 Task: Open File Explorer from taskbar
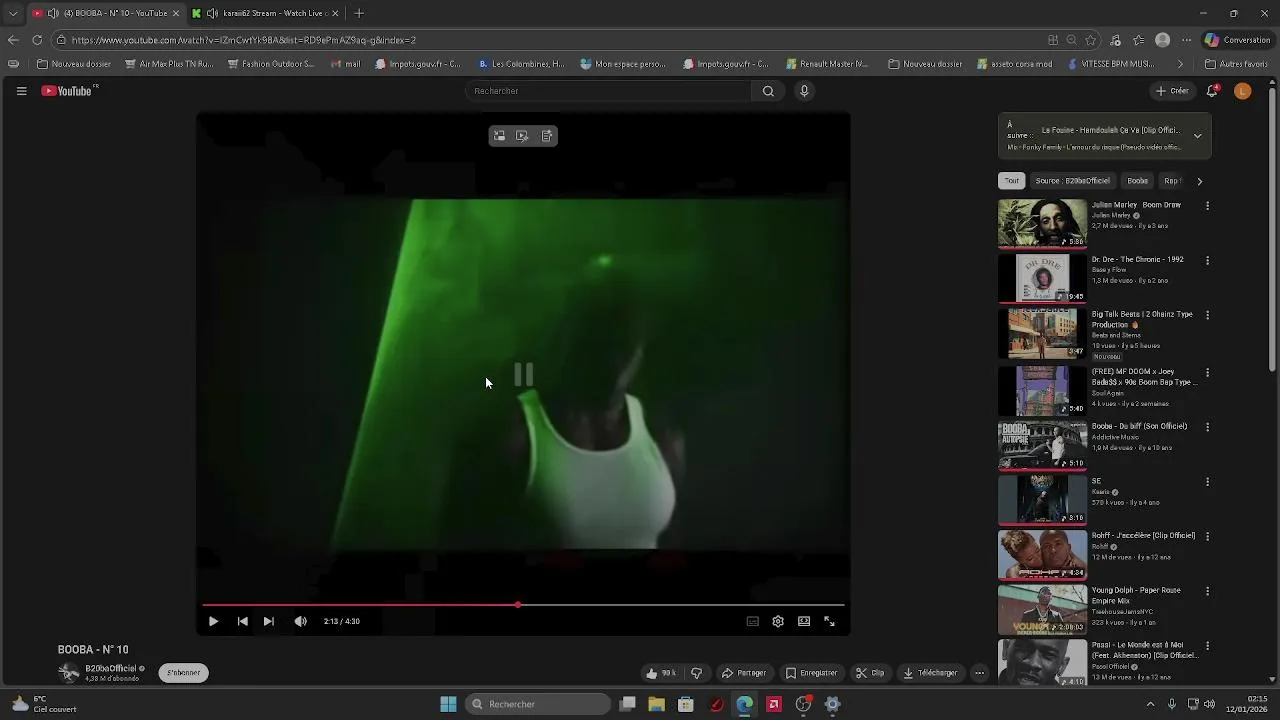pyautogui.click(x=656, y=704)
